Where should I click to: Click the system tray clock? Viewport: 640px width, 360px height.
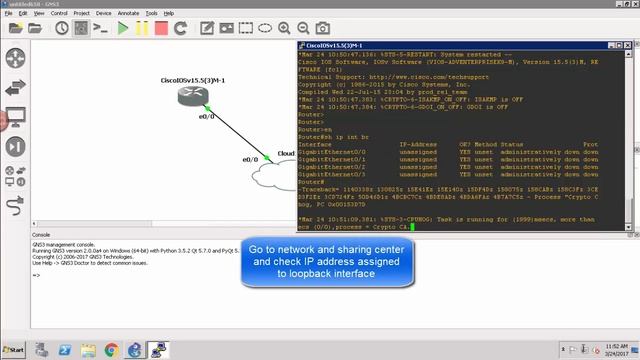coord(616,350)
